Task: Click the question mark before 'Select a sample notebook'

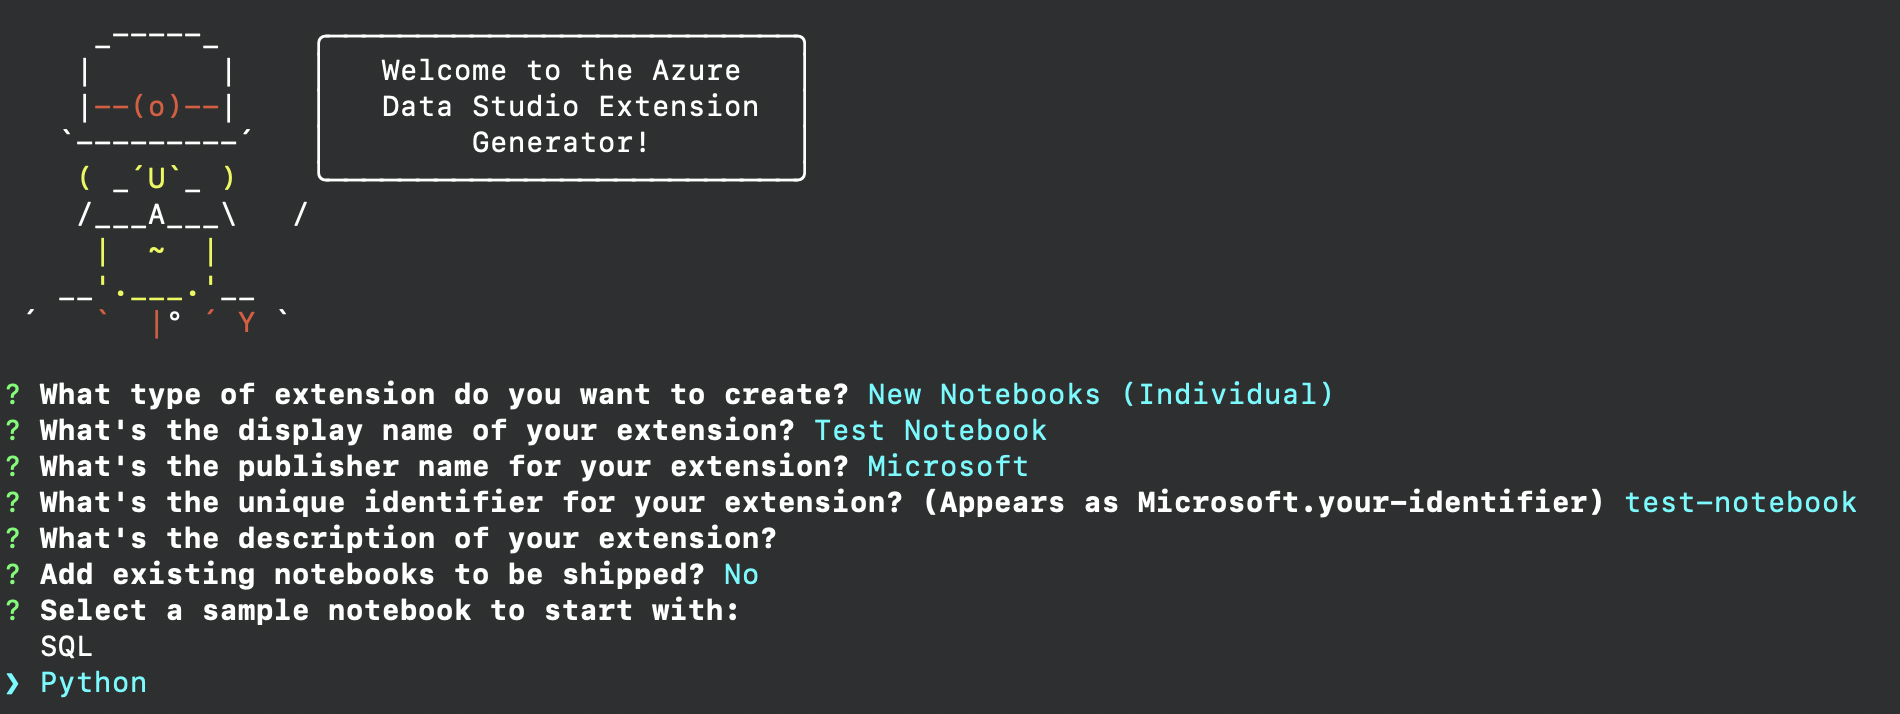Action: [x=13, y=610]
